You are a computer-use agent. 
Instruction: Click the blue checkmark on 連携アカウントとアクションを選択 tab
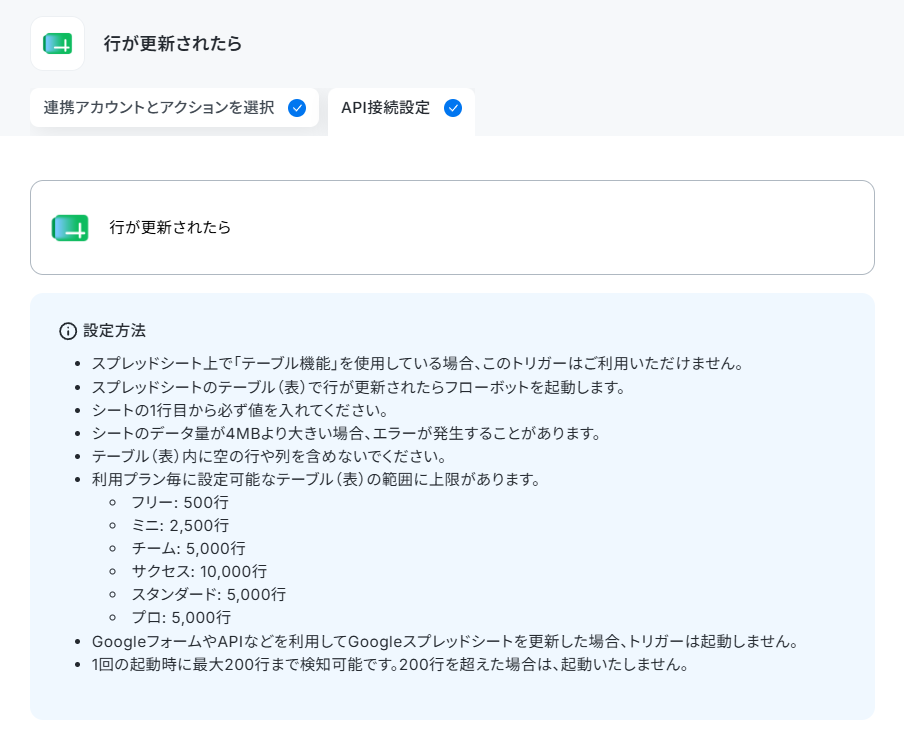(x=297, y=108)
